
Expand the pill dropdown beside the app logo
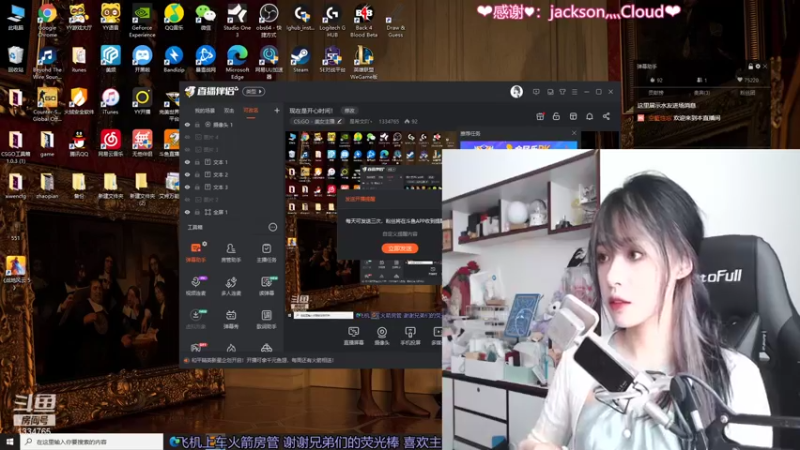point(254,92)
